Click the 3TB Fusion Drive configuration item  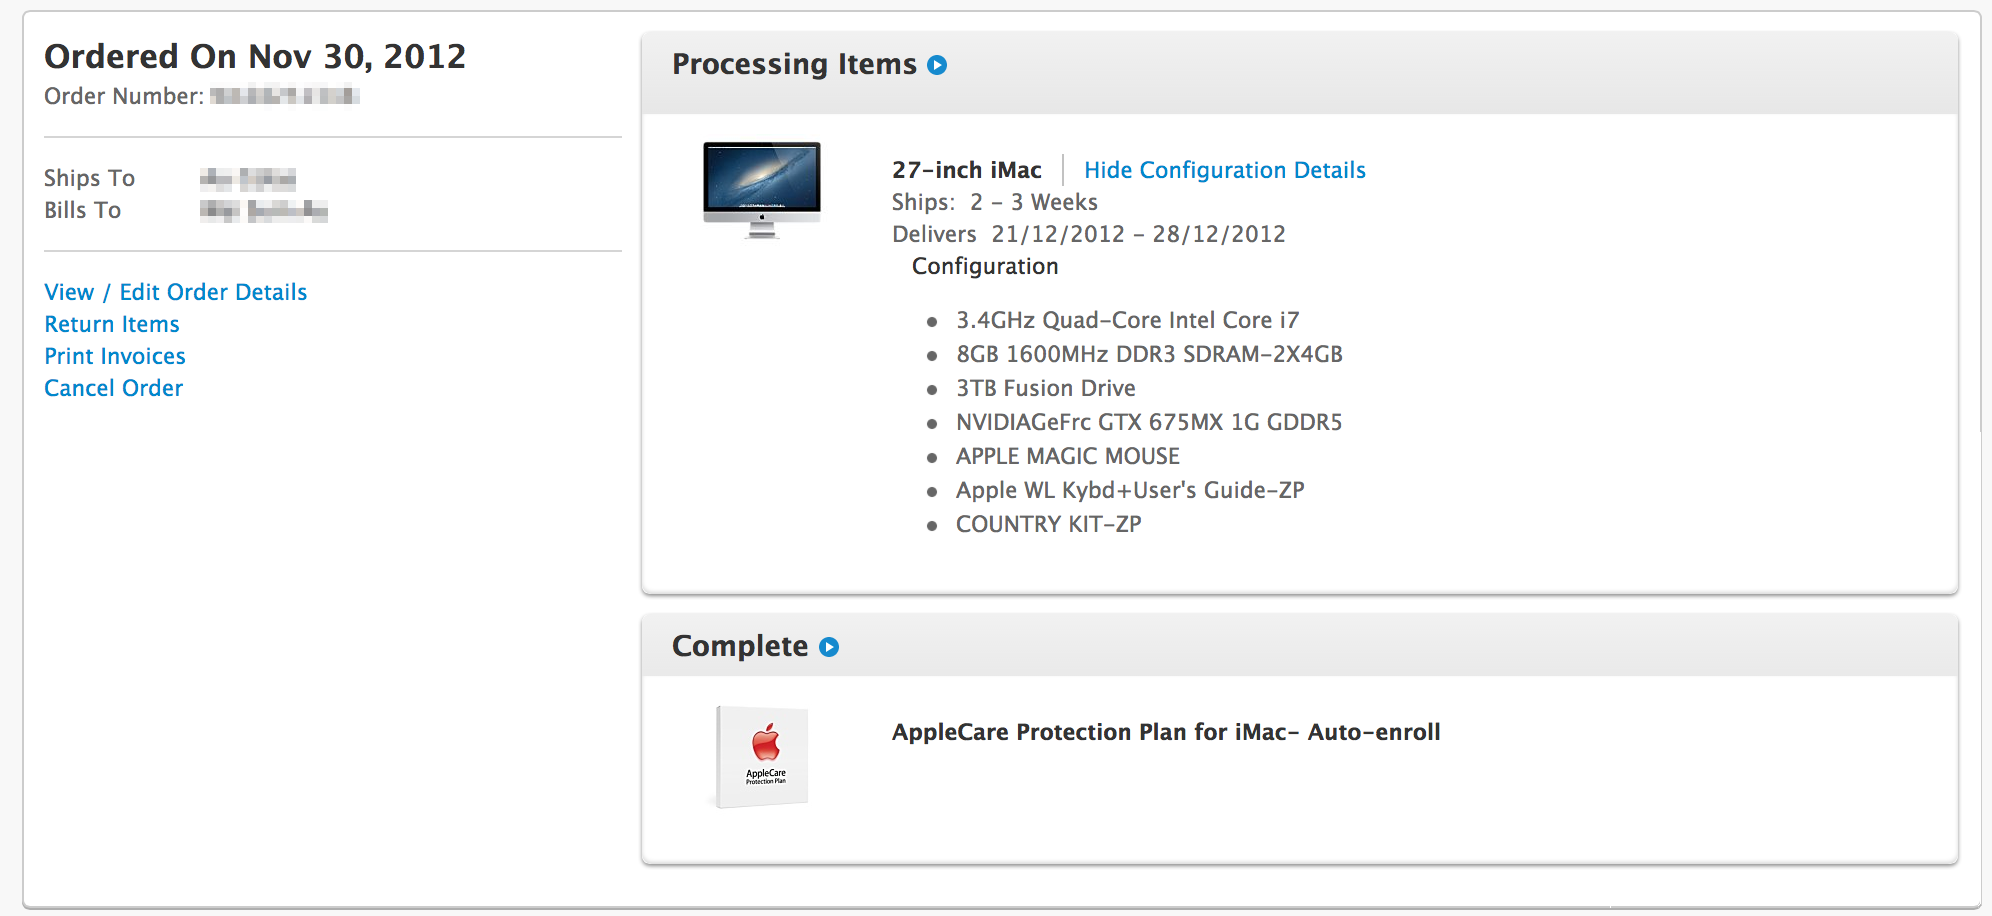click(1046, 388)
